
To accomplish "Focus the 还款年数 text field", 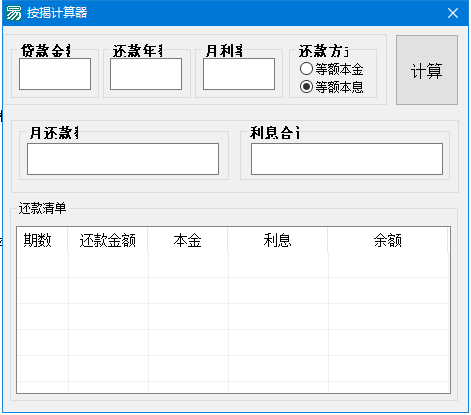I will pyautogui.click(x=146, y=74).
